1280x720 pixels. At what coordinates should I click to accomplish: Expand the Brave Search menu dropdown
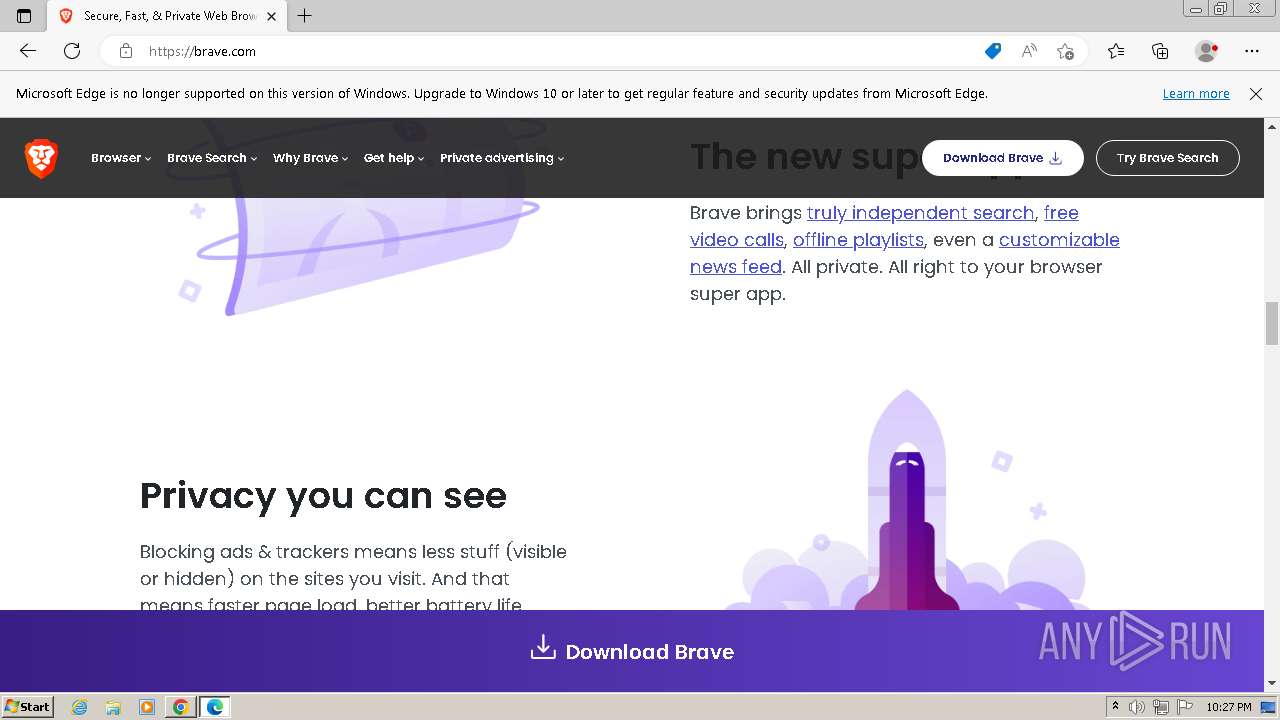click(212, 158)
